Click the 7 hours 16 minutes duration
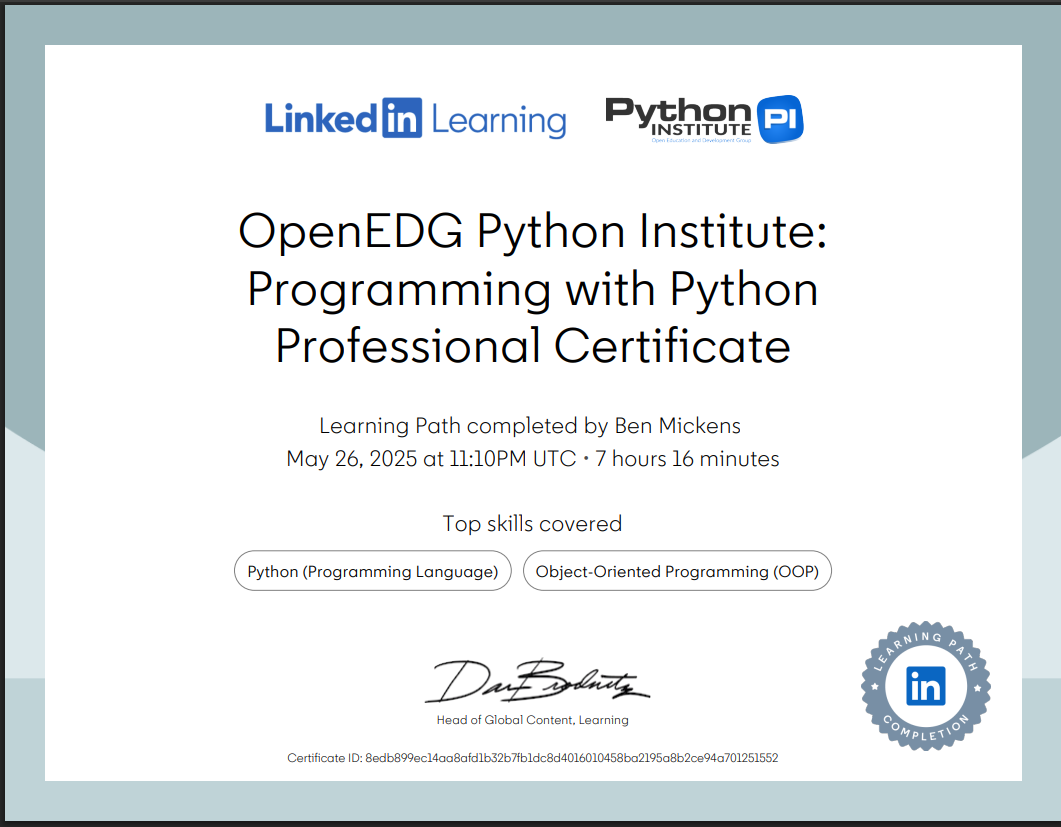The image size is (1061, 827). [687, 459]
